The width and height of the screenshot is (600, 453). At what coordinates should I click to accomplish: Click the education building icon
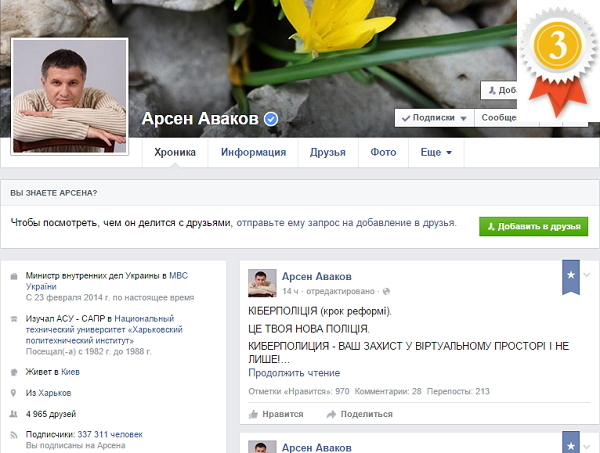(x=14, y=319)
